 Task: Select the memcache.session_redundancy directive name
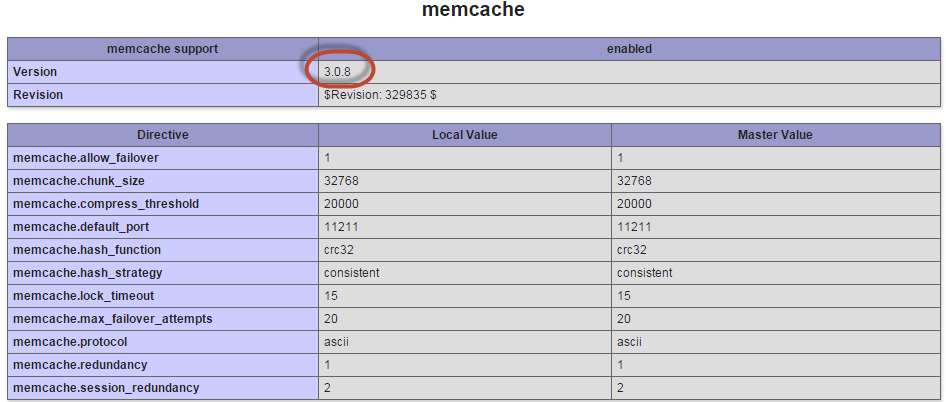click(x=106, y=388)
